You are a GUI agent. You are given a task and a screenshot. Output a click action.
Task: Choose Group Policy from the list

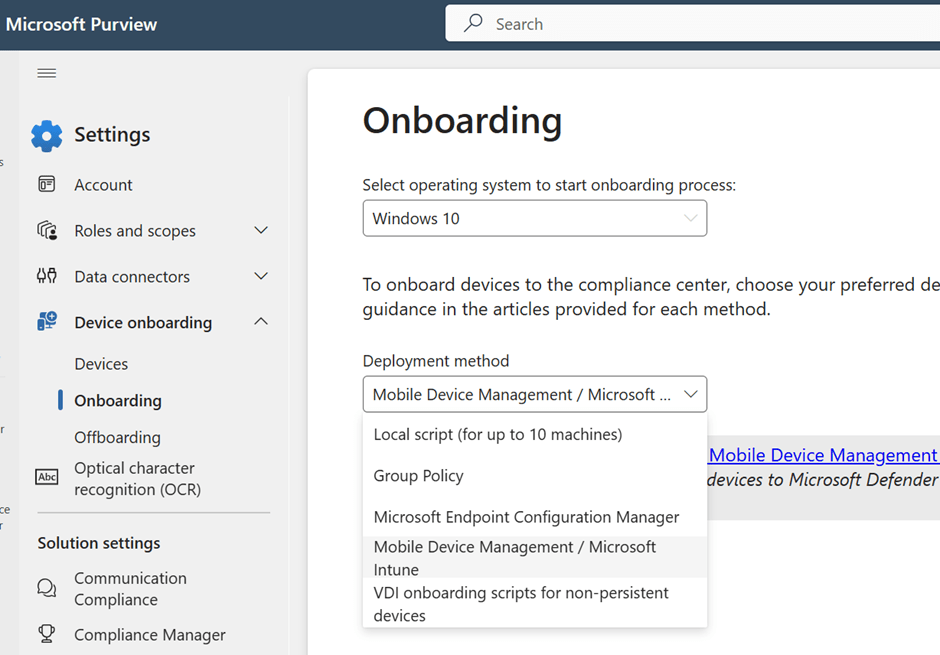[x=418, y=476]
